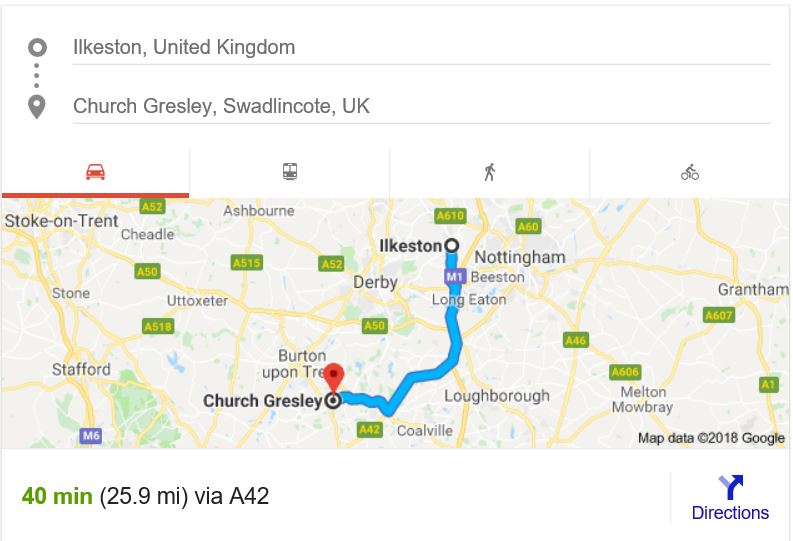Click the origin circle icon beside Ilkeston field

[x=37, y=48]
